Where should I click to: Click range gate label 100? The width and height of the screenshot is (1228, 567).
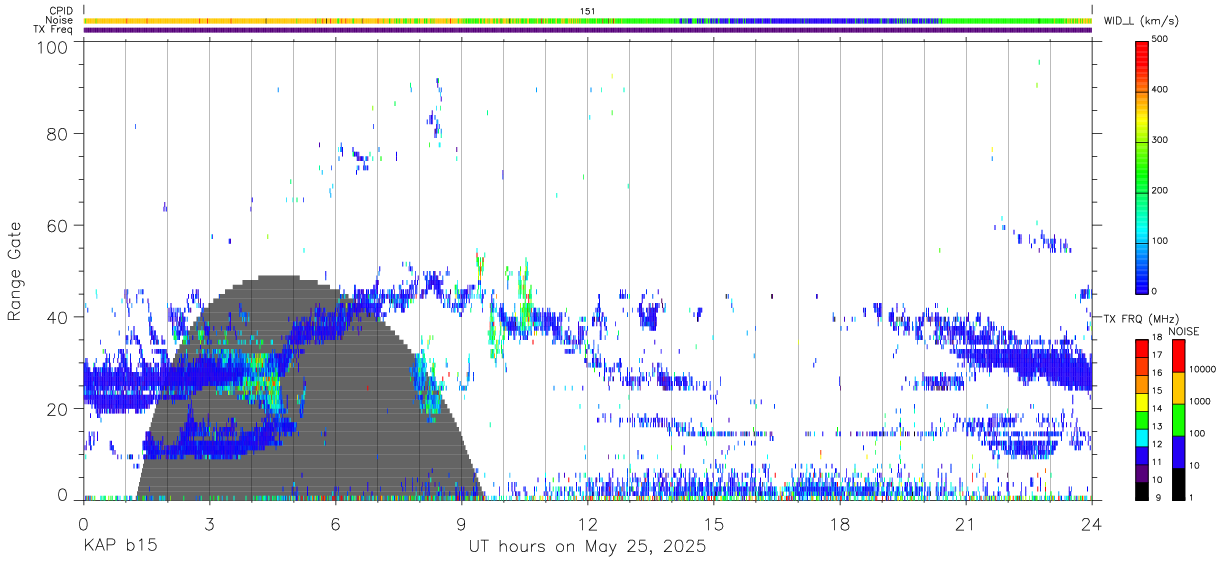tap(52, 46)
